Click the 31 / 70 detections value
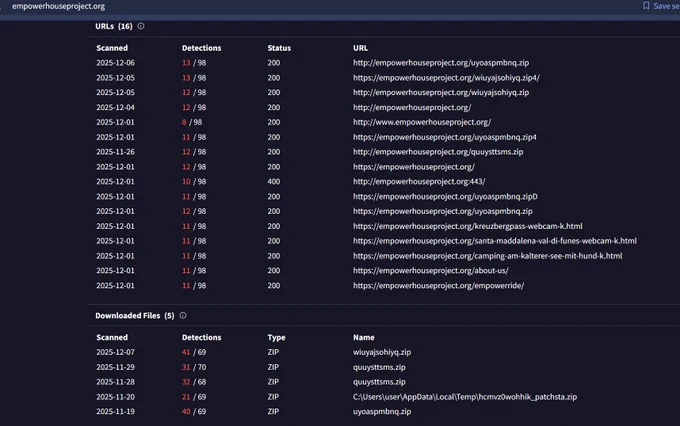 point(194,367)
